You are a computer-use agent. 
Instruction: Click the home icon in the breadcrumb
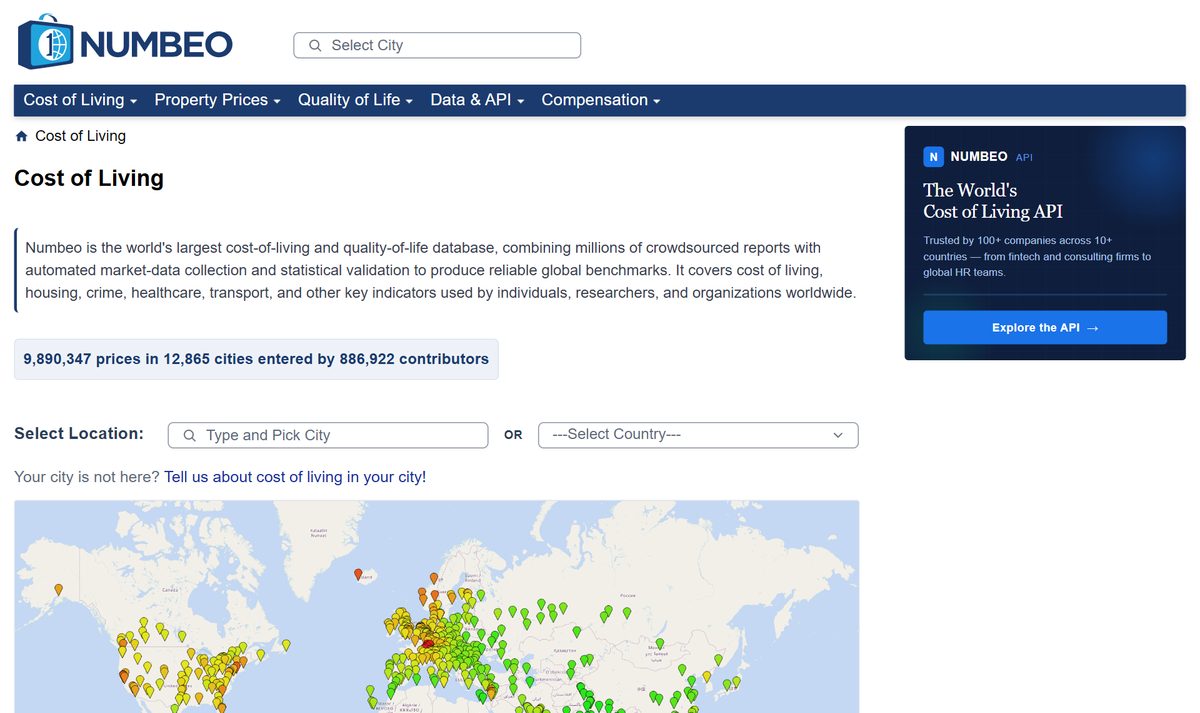click(x=22, y=136)
